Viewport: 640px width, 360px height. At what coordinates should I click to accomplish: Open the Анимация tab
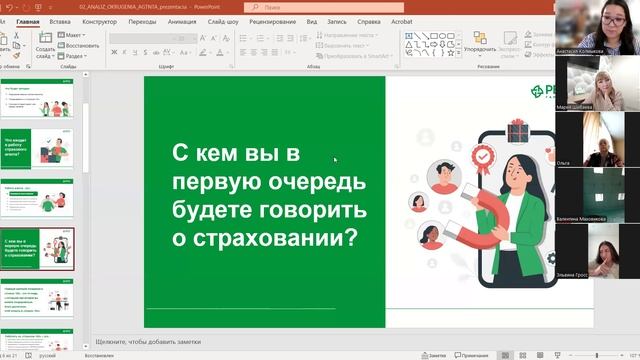pyautogui.click(x=182, y=22)
